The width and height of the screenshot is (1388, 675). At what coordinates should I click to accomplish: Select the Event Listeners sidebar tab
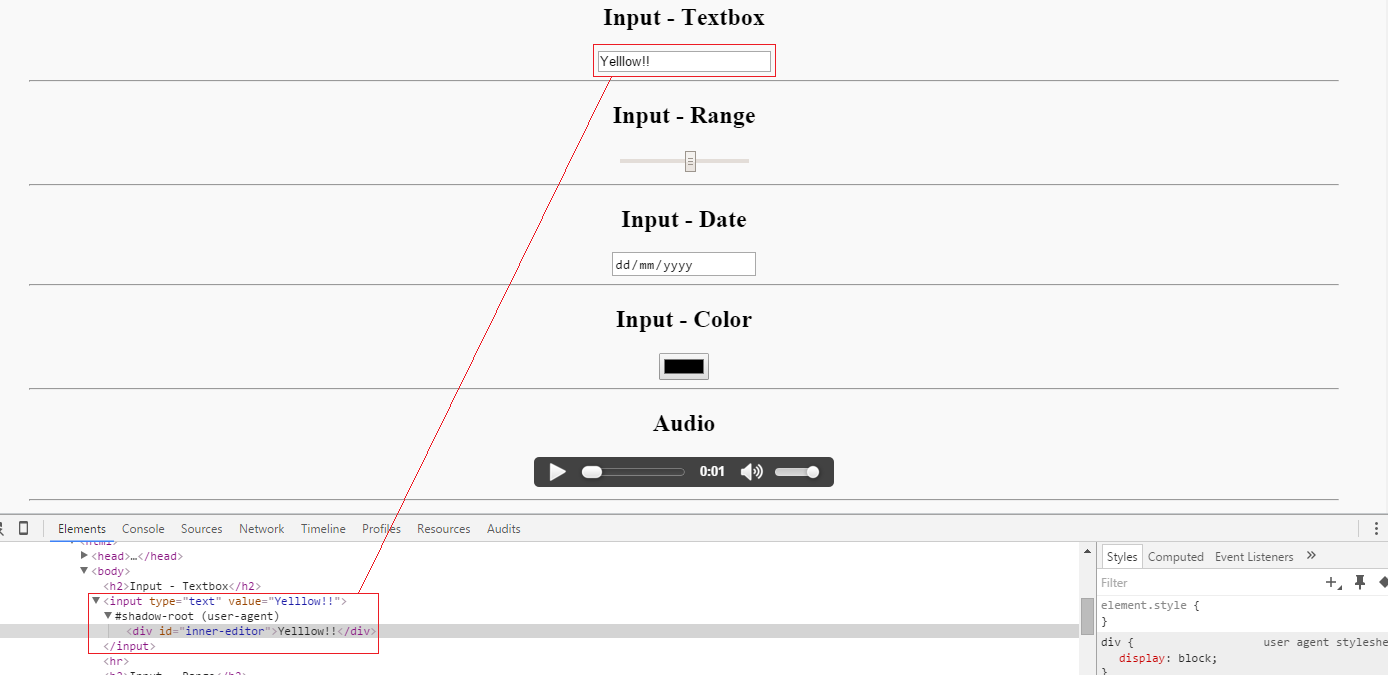1254,557
